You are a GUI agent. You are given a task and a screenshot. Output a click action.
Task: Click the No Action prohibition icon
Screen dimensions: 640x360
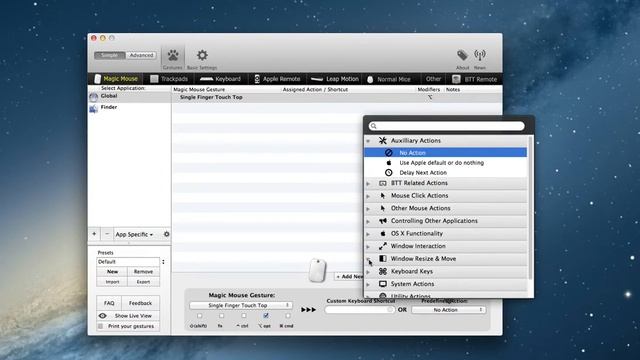[389, 153]
